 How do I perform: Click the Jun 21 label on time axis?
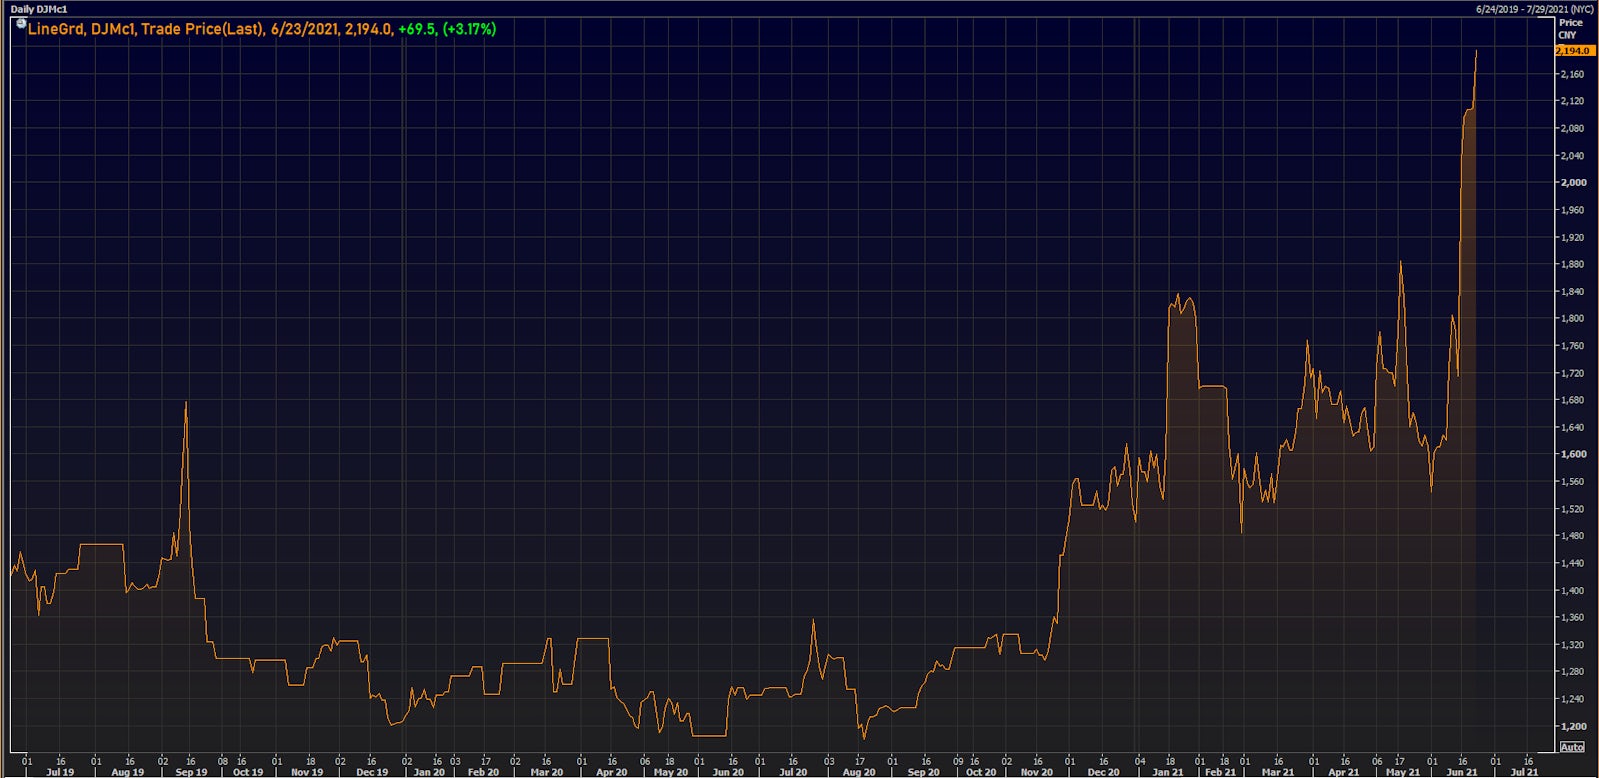pos(1462,772)
